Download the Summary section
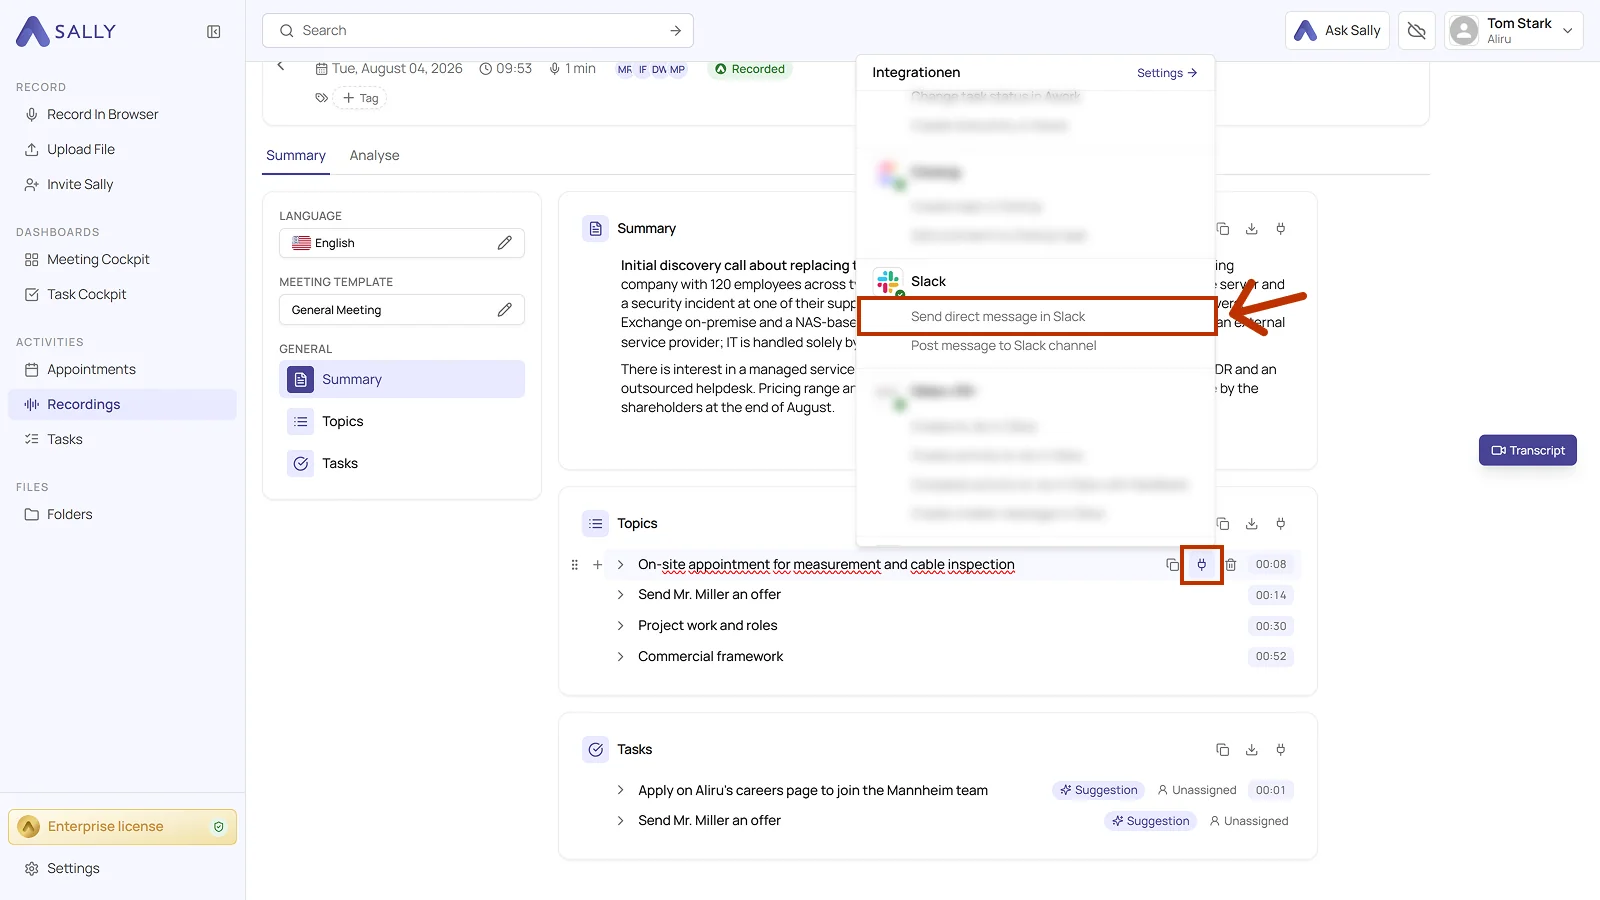The width and height of the screenshot is (1600, 900). 1251,229
